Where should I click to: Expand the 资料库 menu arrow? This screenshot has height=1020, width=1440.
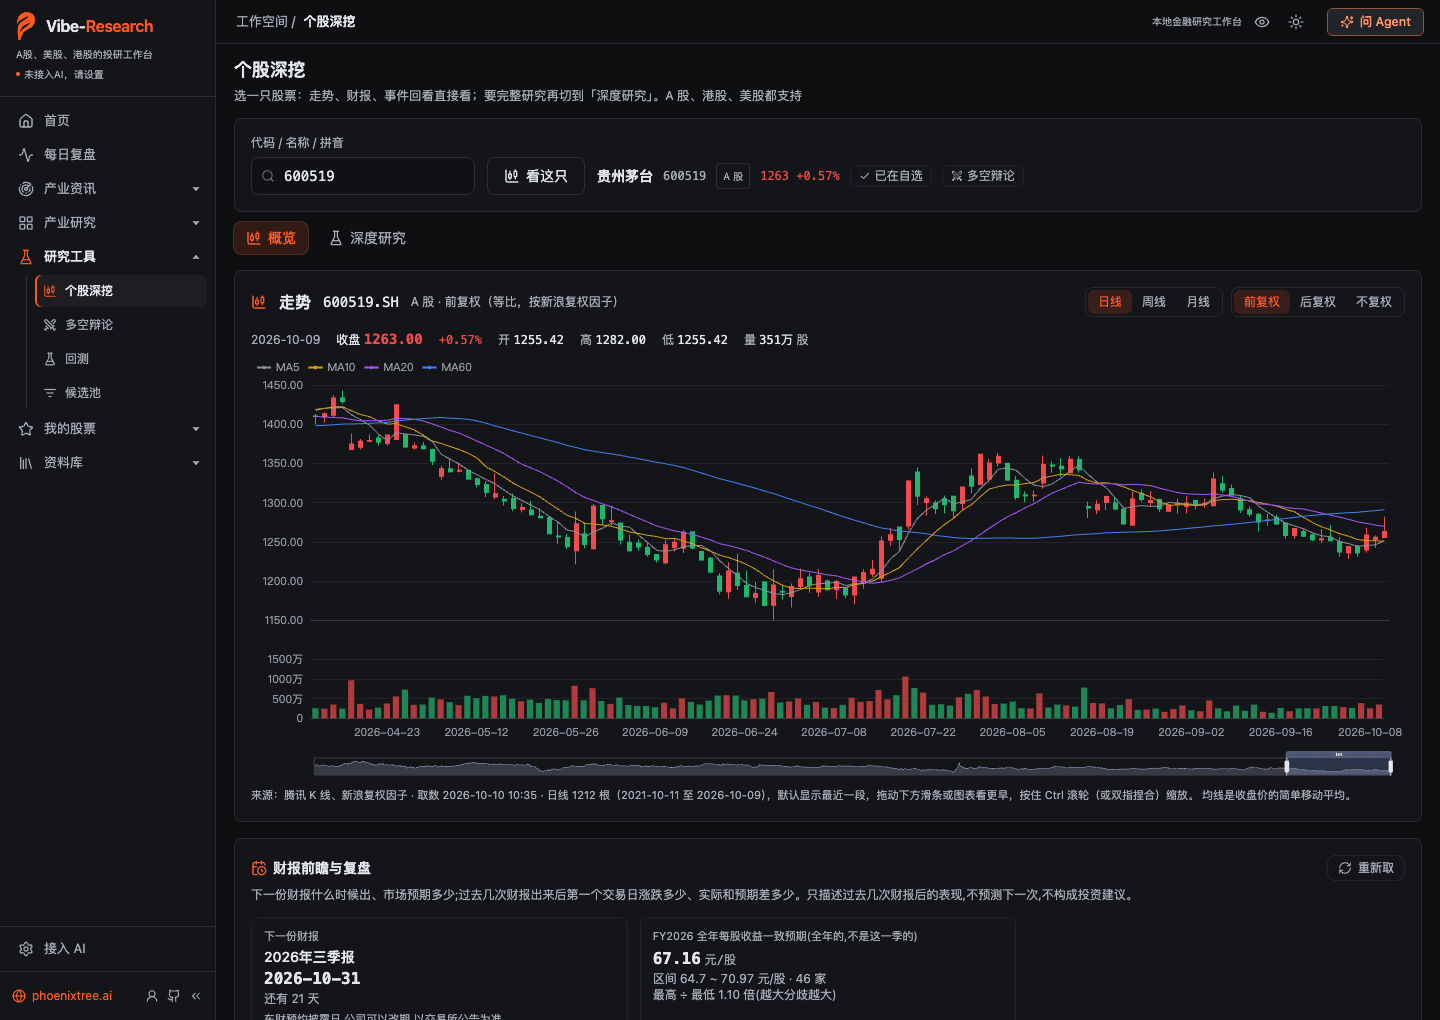tap(196, 463)
